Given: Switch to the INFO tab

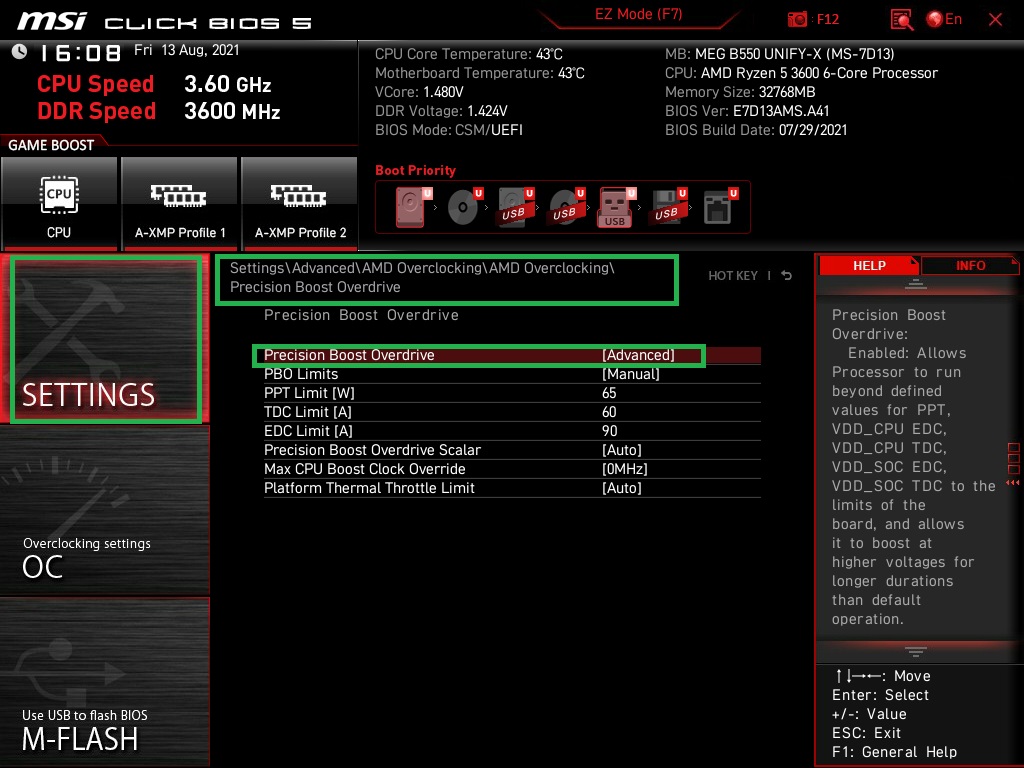Looking at the screenshot, I should coord(969,265).
